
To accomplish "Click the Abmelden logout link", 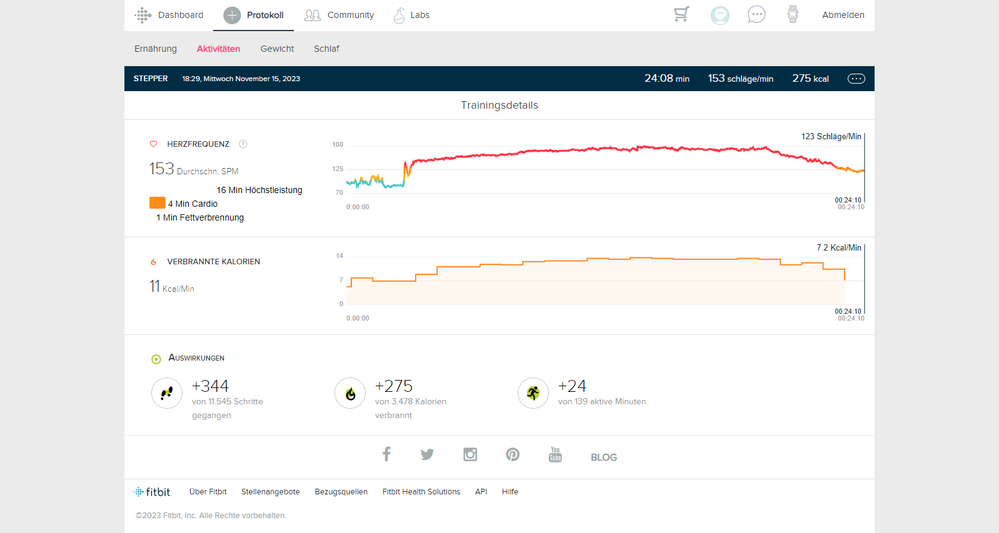I will pyautogui.click(x=843, y=15).
